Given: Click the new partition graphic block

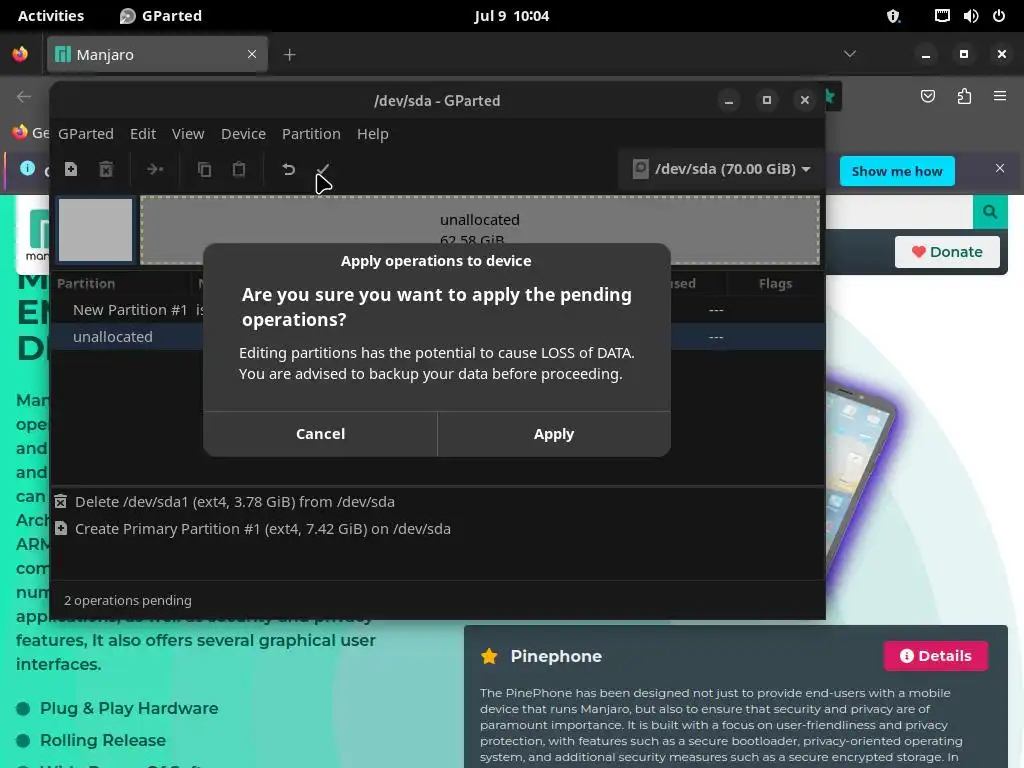Looking at the screenshot, I should tap(95, 230).
